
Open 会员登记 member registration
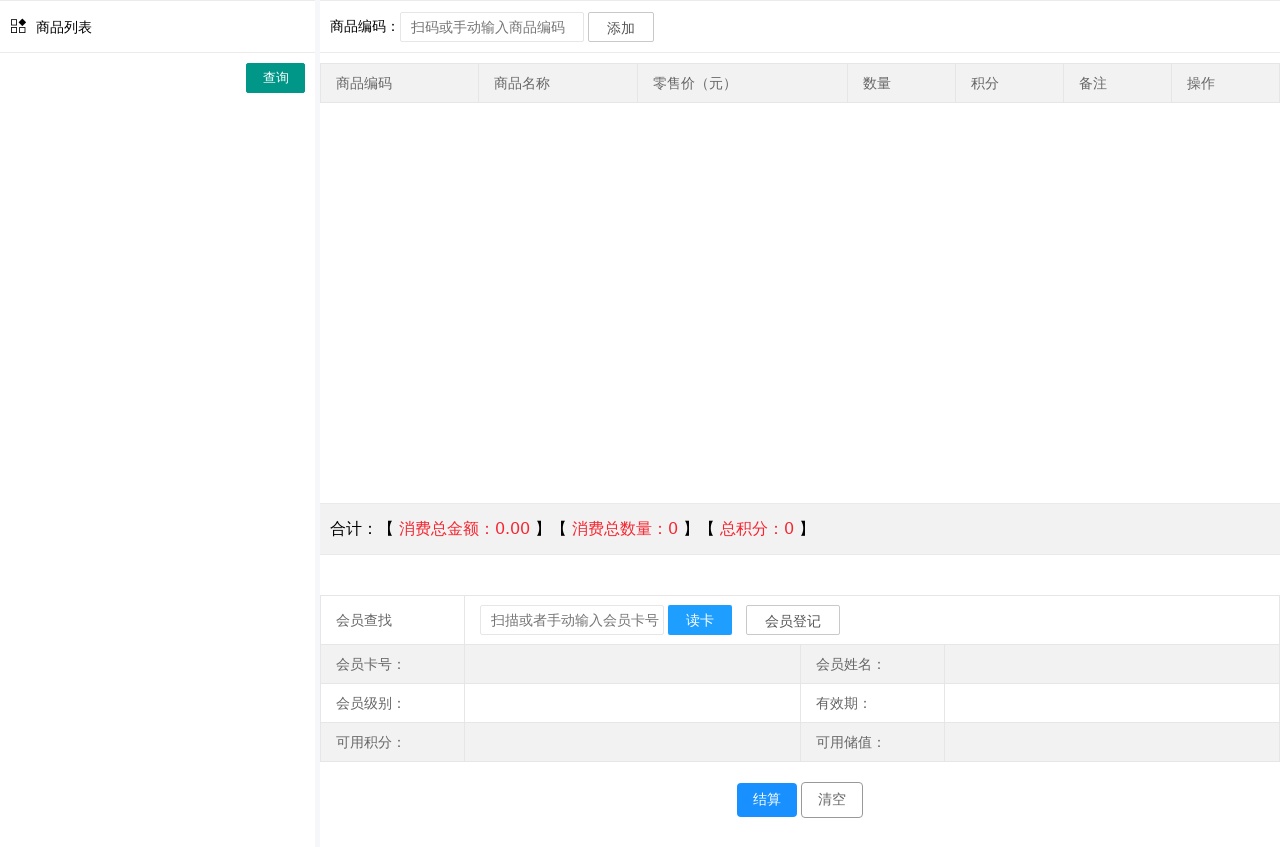(x=792, y=620)
